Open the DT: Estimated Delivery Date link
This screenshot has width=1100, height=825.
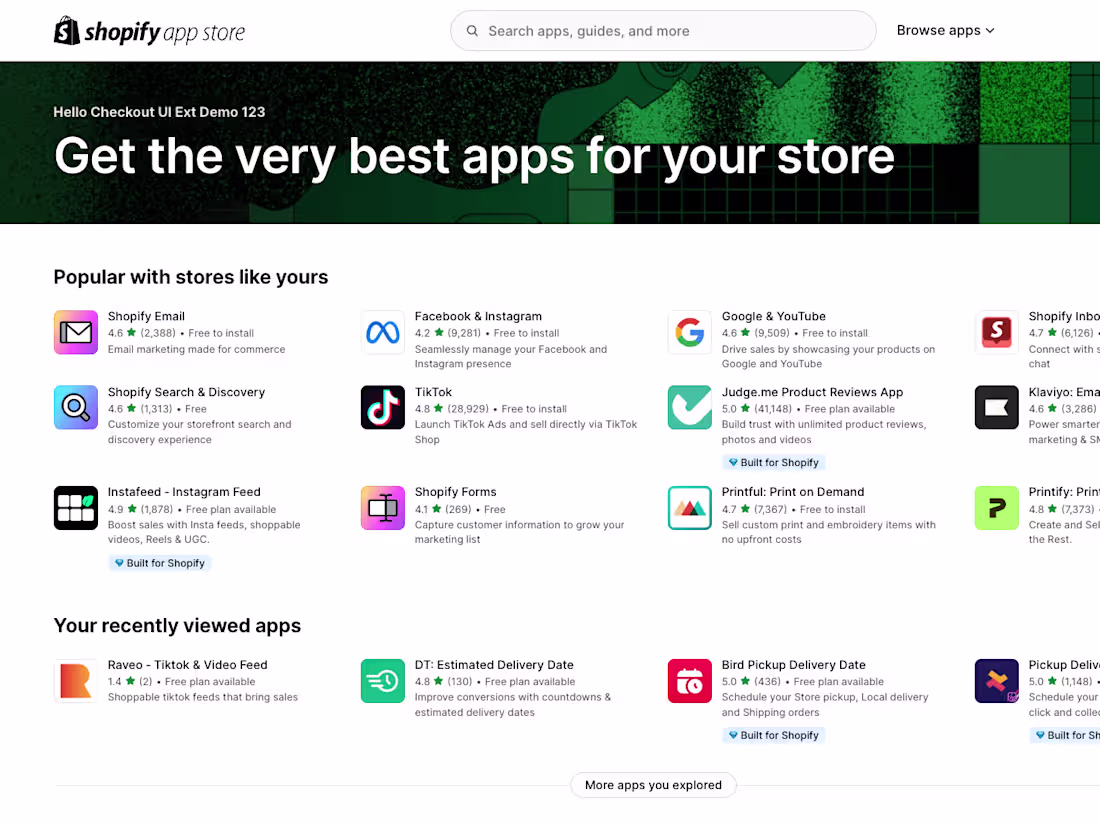tap(494, 664)
